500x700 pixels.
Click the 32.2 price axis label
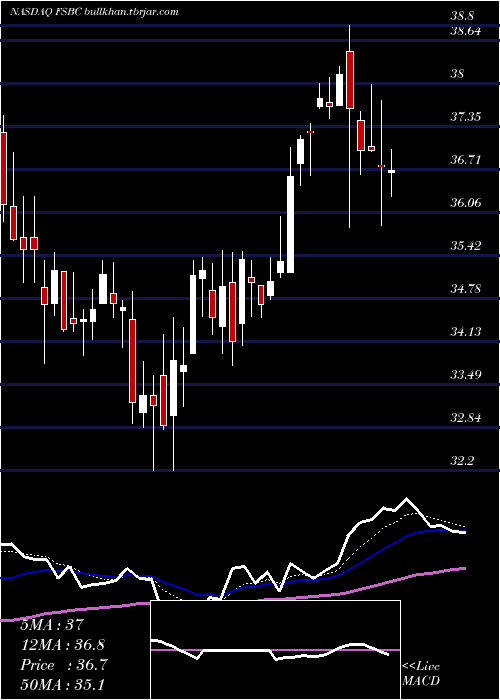(462, 461)
